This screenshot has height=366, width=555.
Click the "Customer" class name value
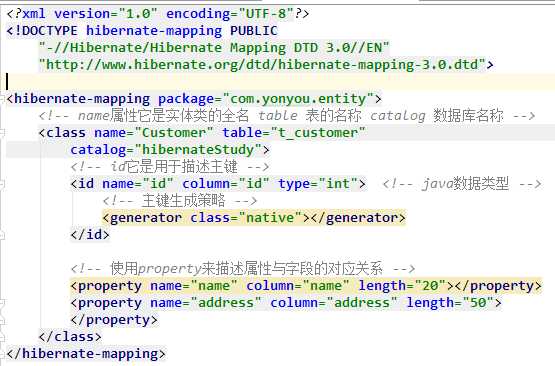[174, 133]
